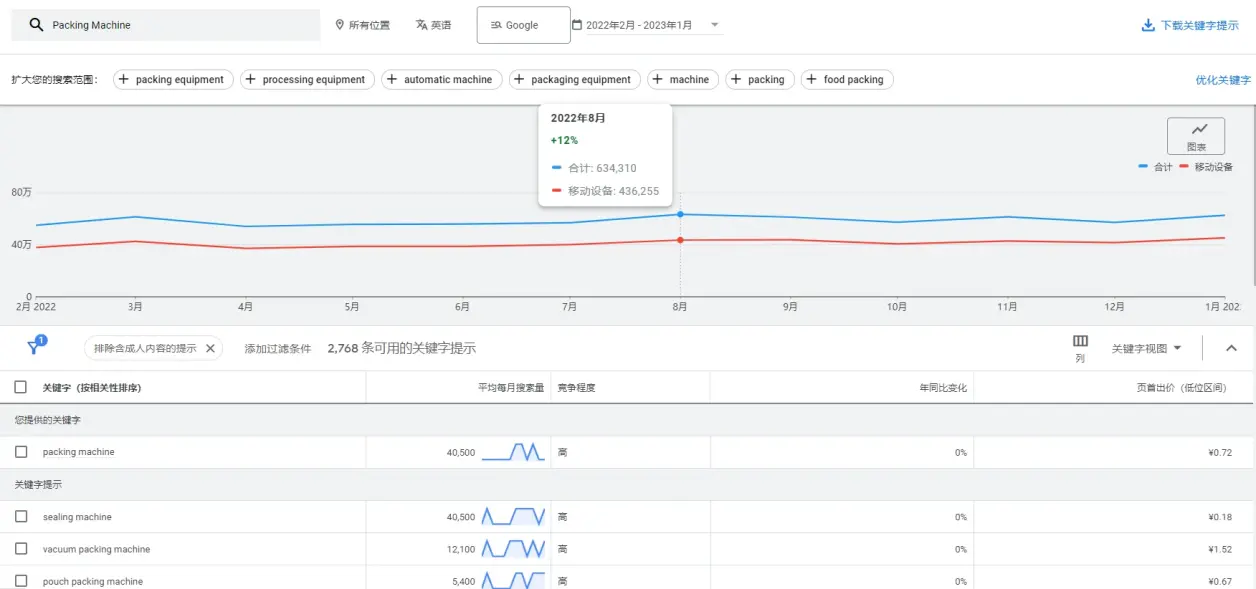Open the location pin filter 所有位置
1256x589 pixels.
[x=362, y=25]
